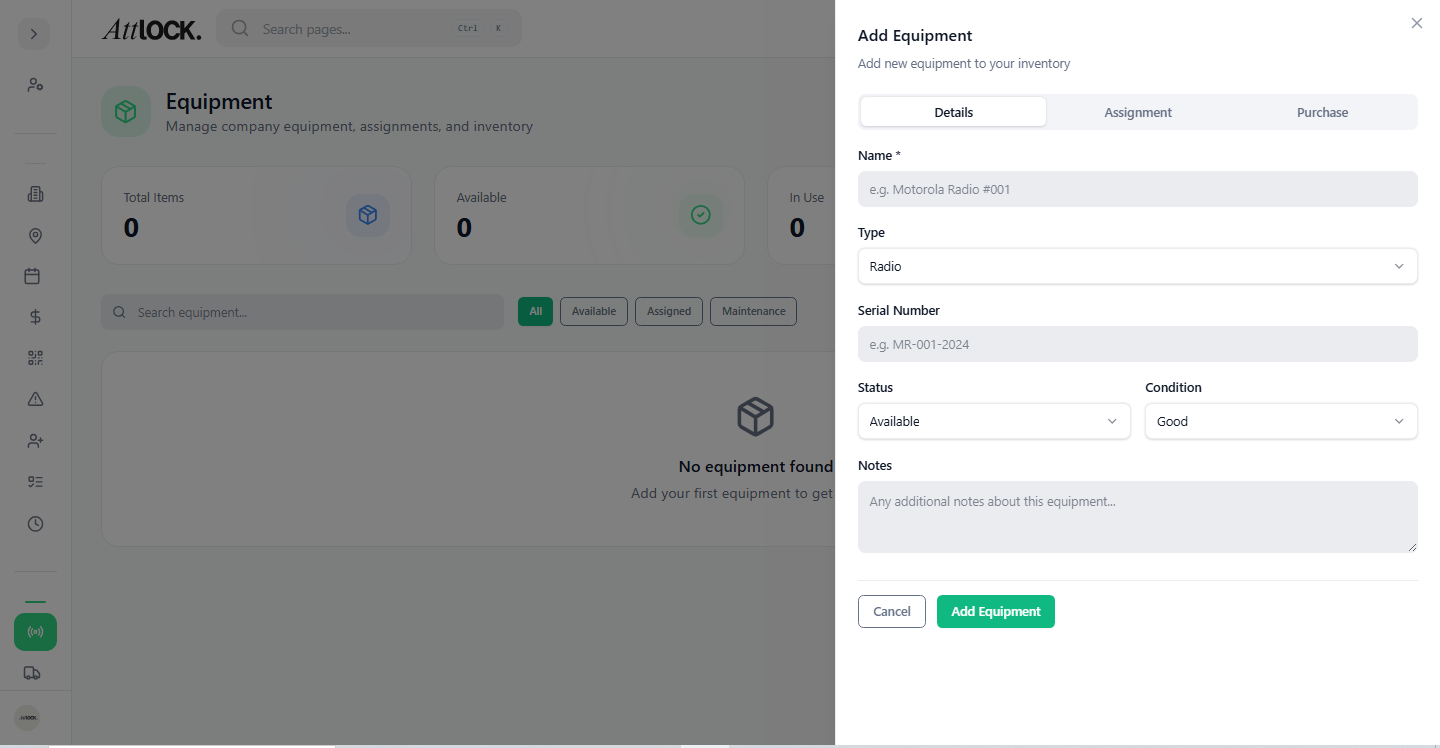Open the Type dropdown showing Radio
The image size is (1440, 748).
[1137, 266]
